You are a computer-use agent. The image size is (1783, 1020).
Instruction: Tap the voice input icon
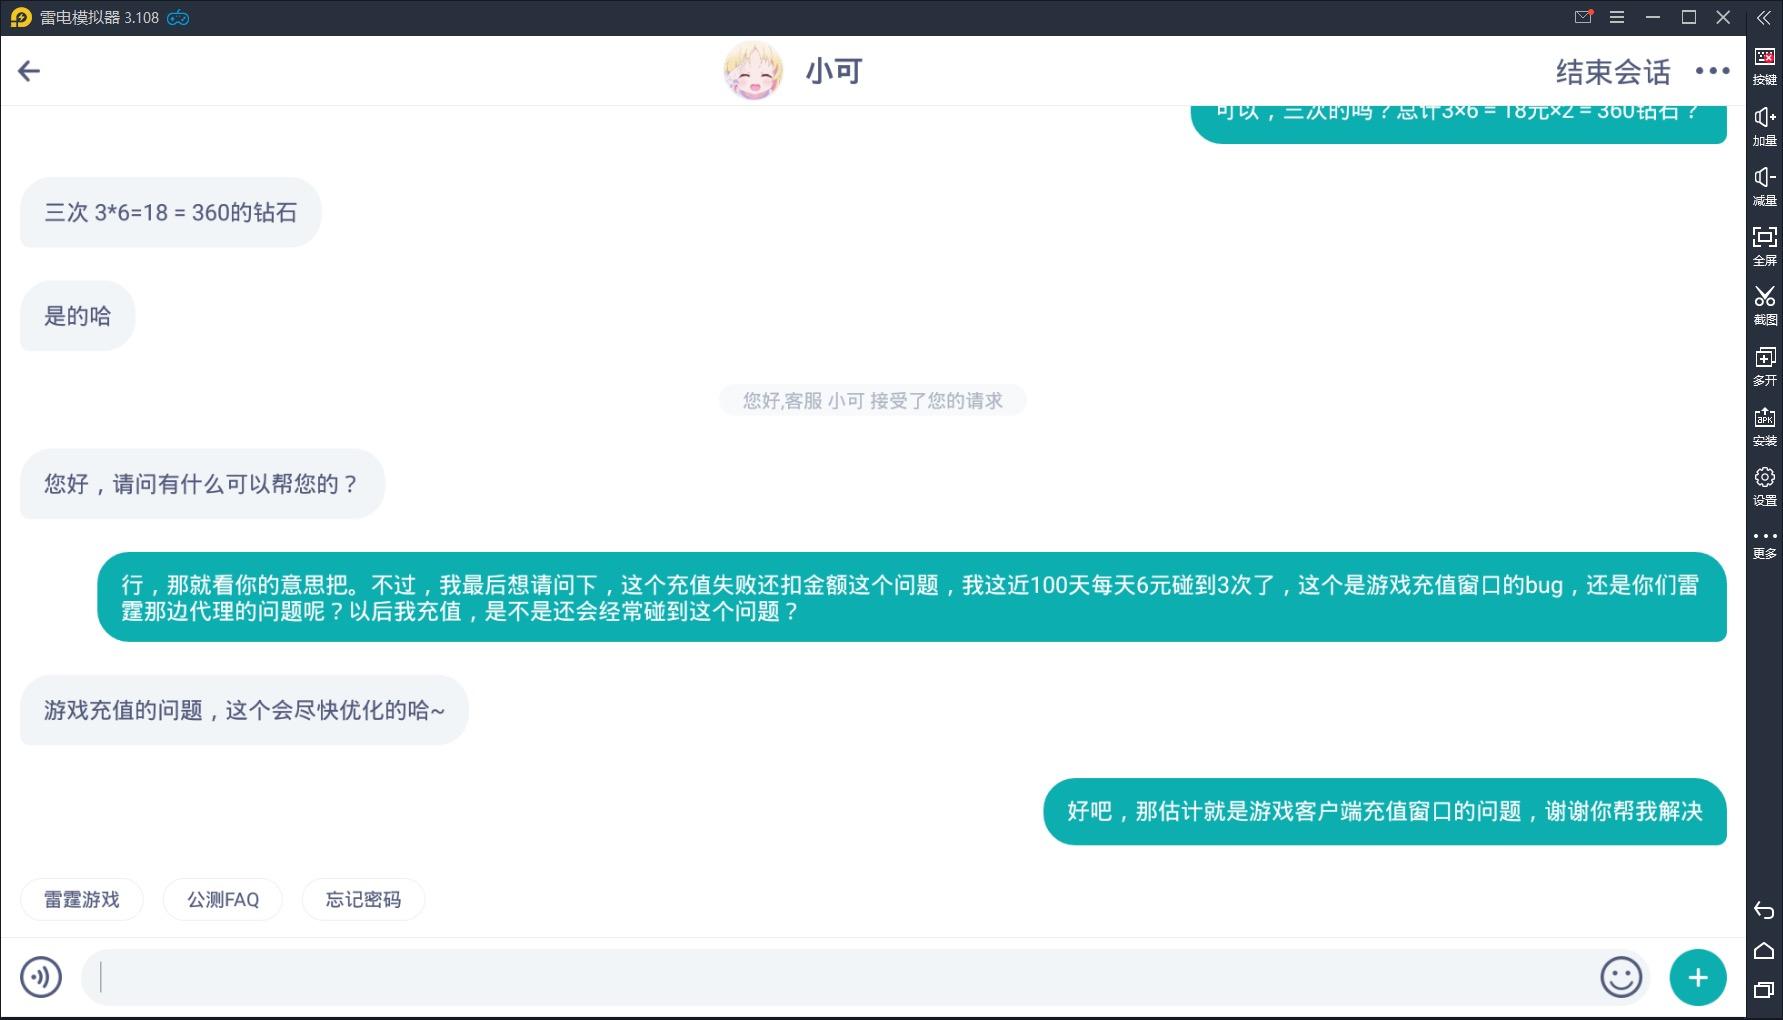[41, 977]
